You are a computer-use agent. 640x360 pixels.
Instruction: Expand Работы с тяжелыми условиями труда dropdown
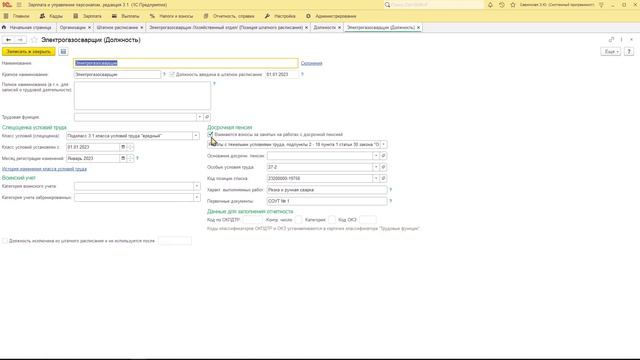coord(383,144)
